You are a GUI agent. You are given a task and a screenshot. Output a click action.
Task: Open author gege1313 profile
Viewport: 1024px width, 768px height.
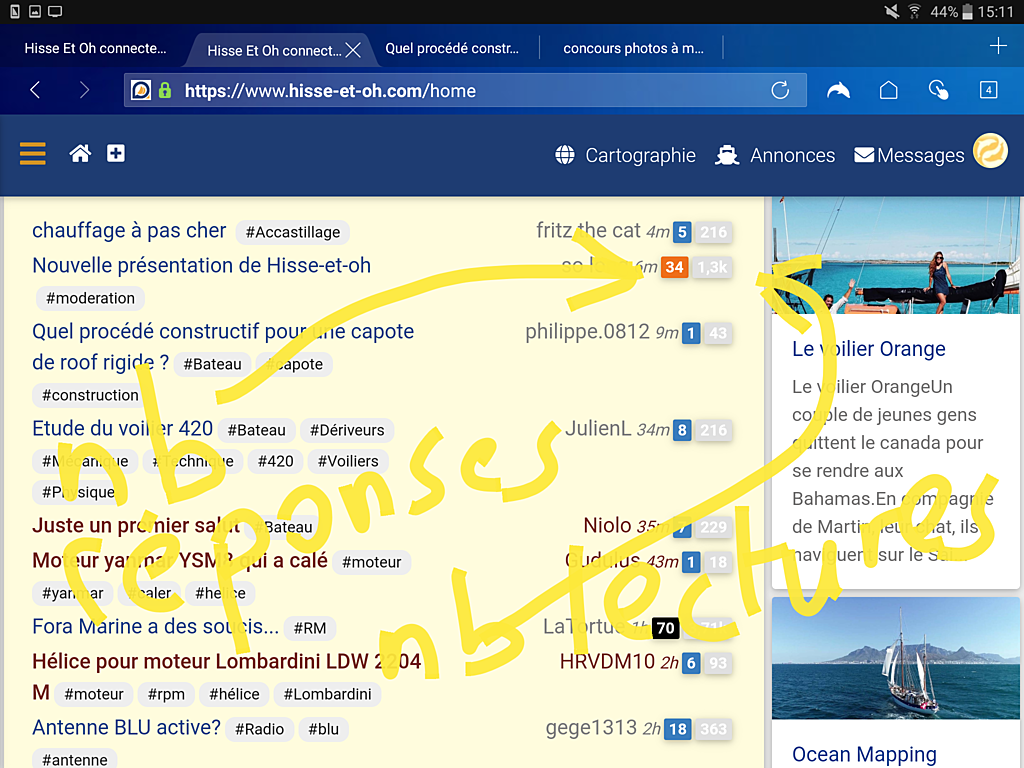tap(591, 728)
